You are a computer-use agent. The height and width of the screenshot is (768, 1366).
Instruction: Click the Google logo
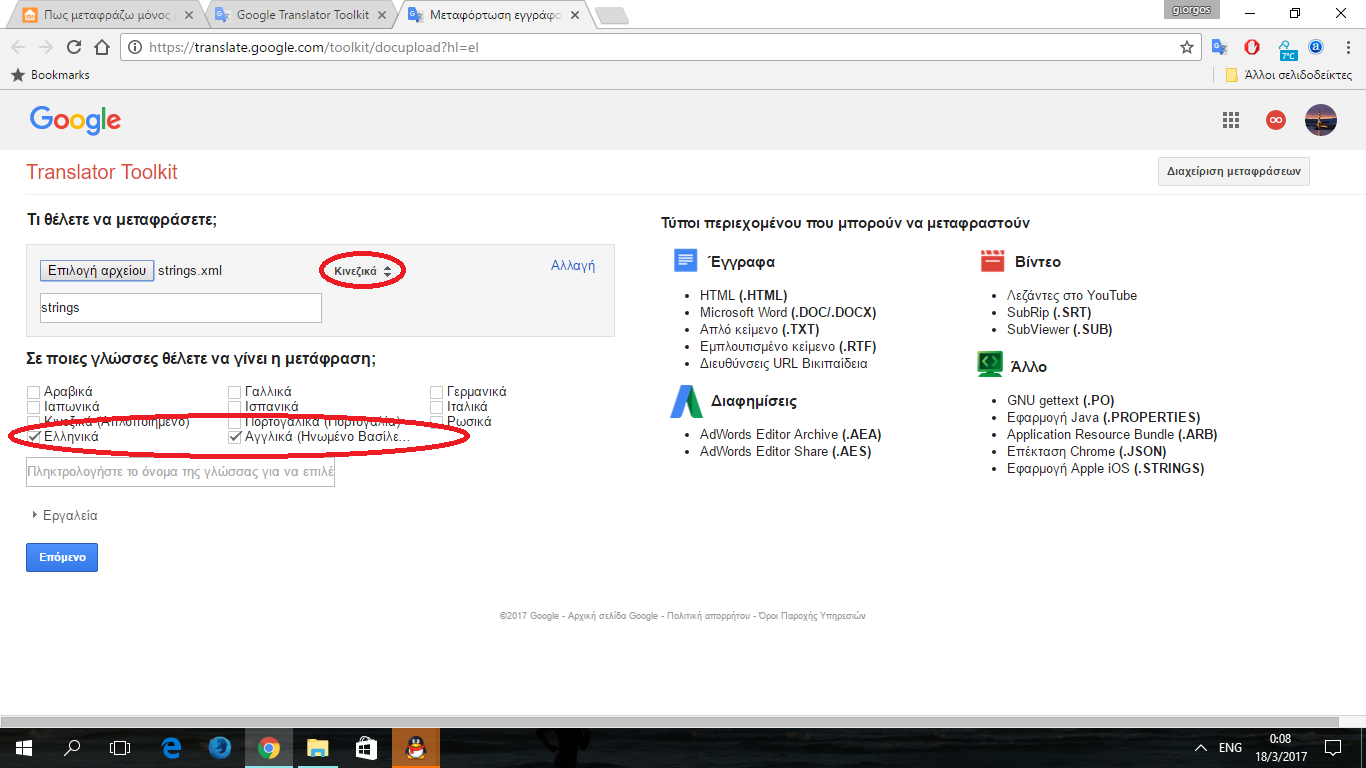75,120
